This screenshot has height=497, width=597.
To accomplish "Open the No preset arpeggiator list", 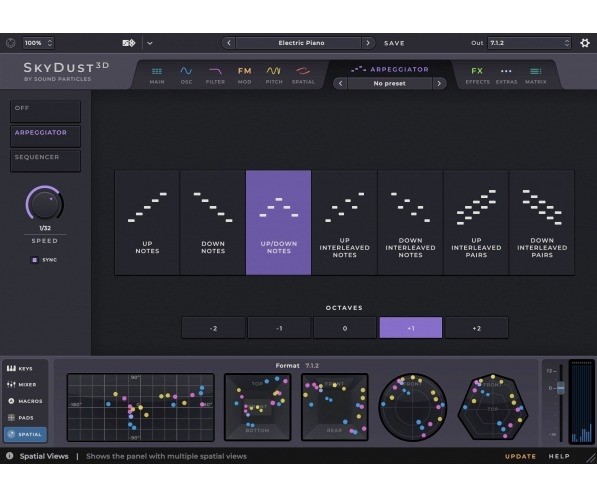I will coord(389,83).
